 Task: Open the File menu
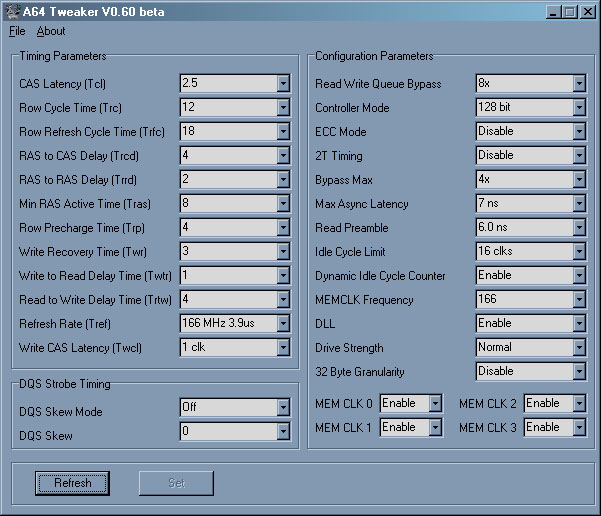(x=17, y=31)
